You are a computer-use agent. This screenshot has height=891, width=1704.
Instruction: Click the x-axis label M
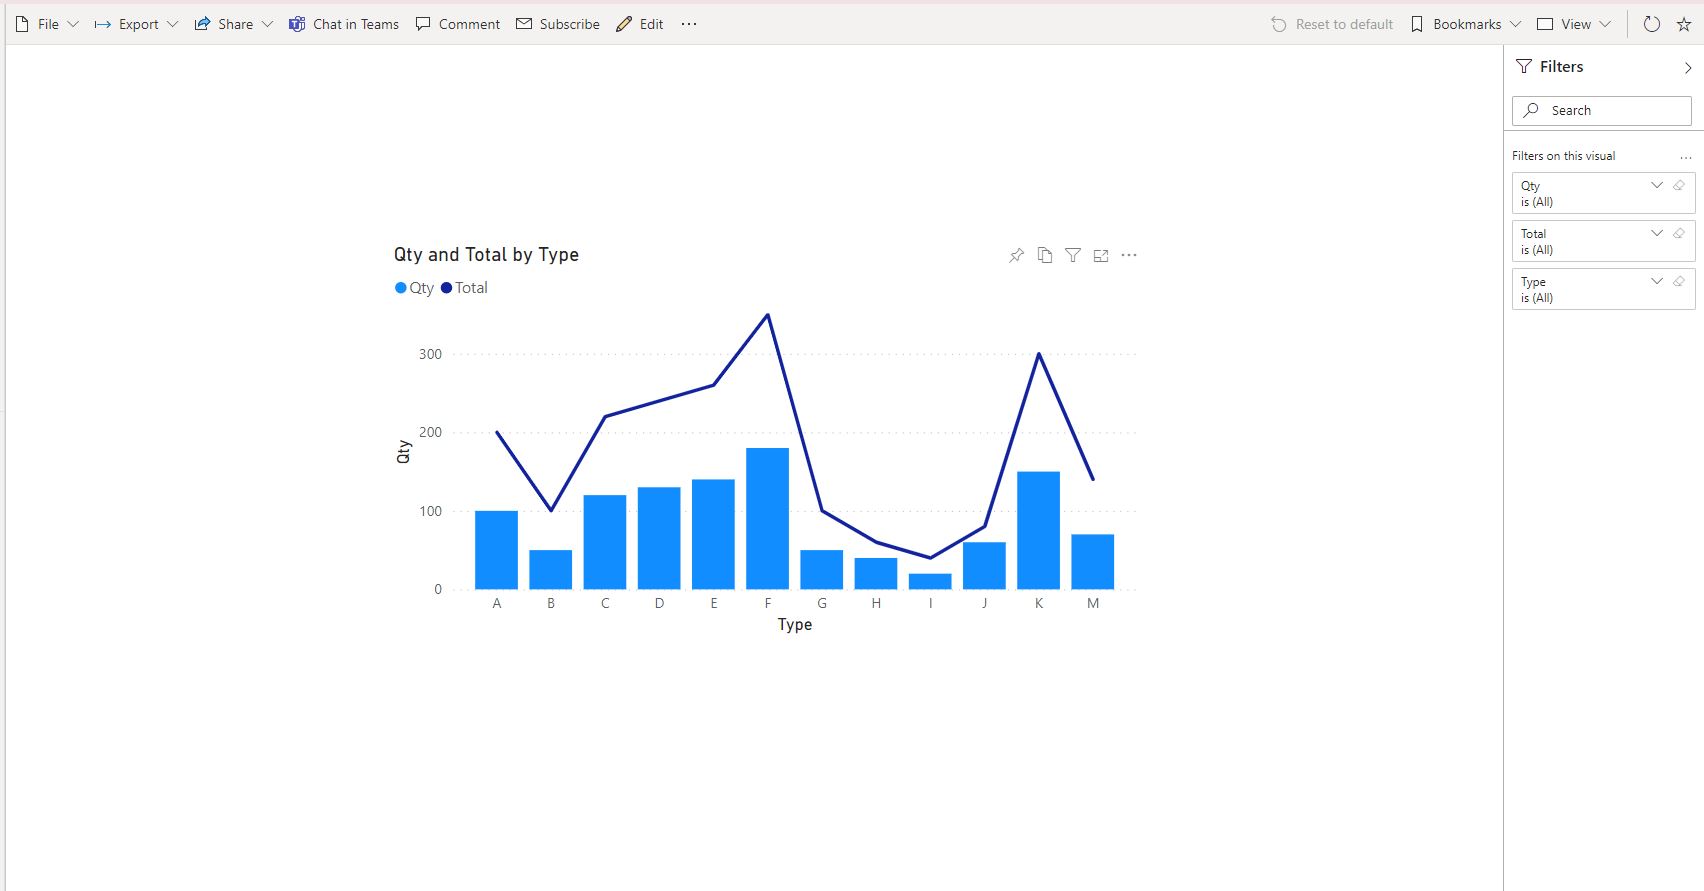point(1093,603)
